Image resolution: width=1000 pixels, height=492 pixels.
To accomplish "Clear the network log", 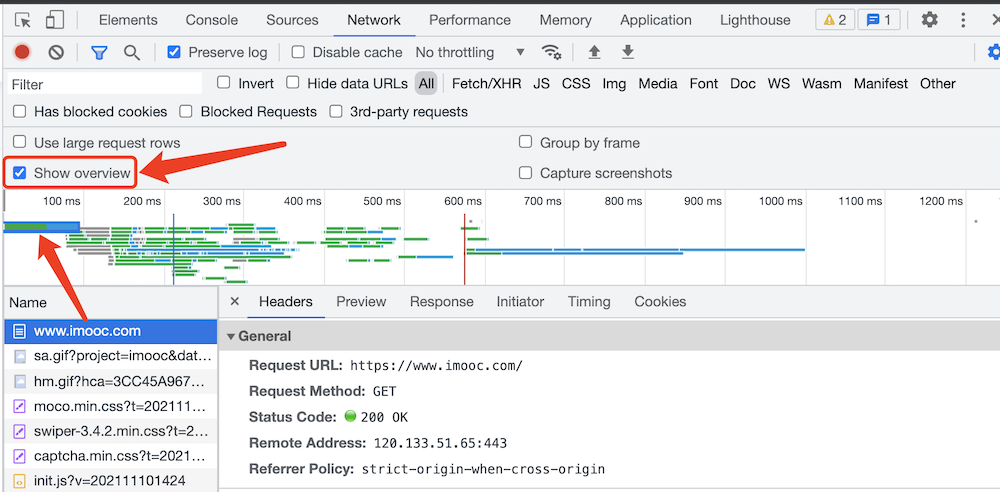I will (x=56, y=52).
